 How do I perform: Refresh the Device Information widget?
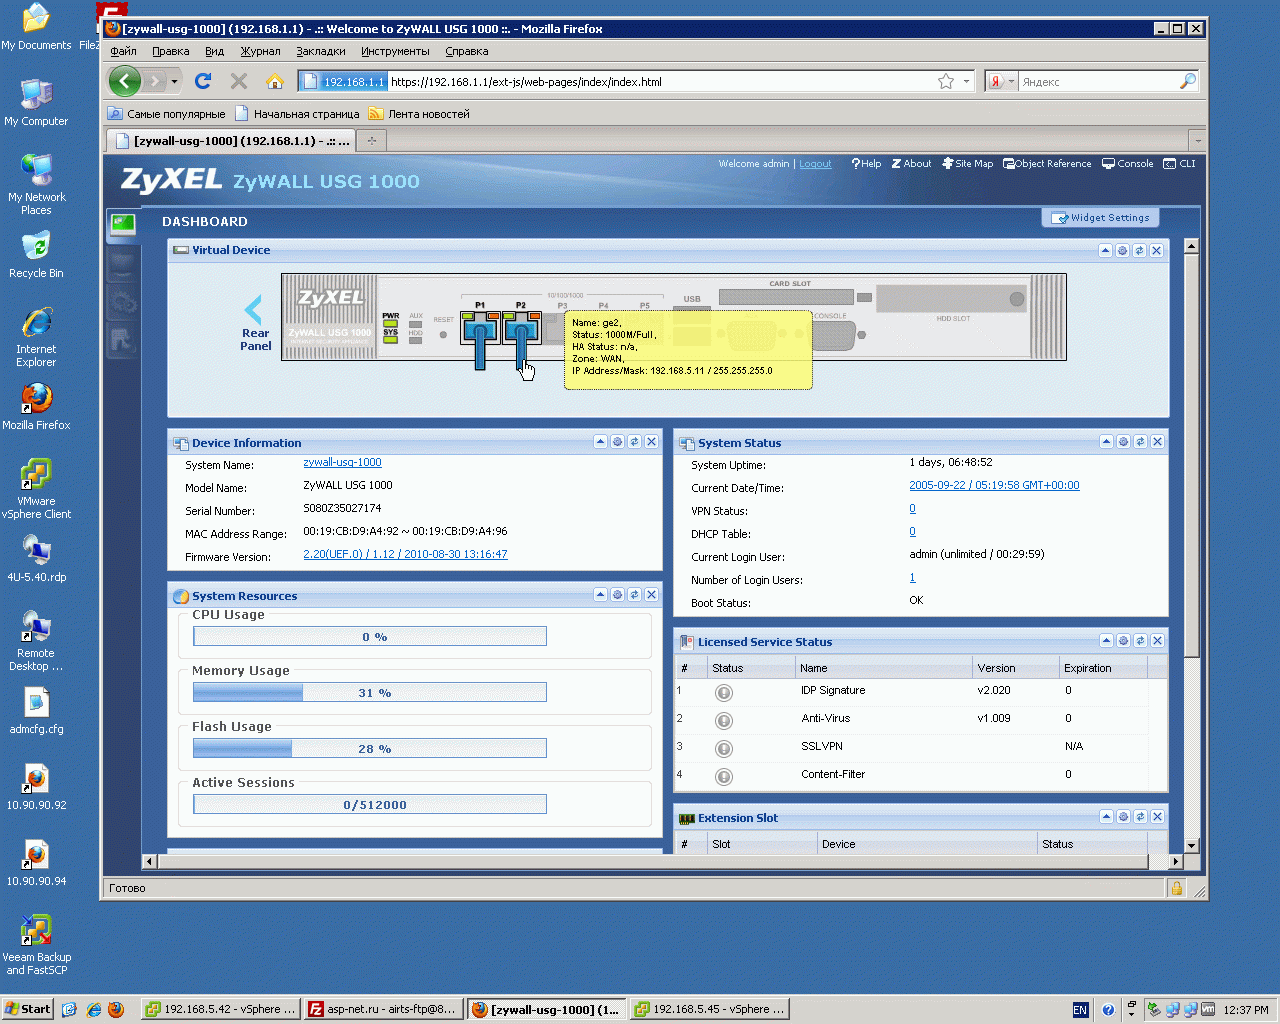[x=634, y=442]
